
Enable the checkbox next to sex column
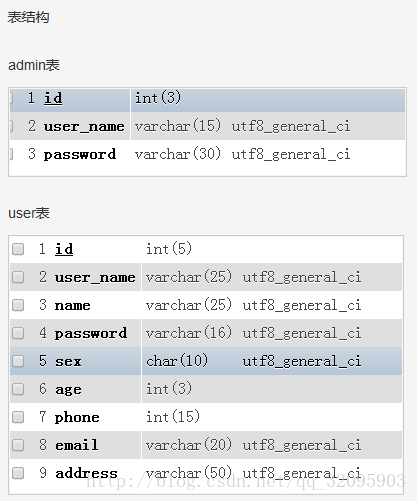tap(18, 361)
